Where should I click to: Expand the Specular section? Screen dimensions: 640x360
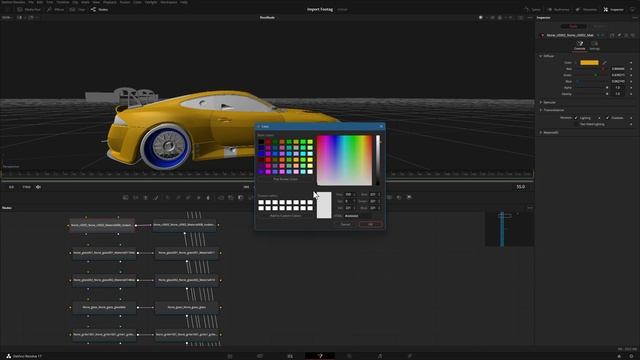click(541, 102)
